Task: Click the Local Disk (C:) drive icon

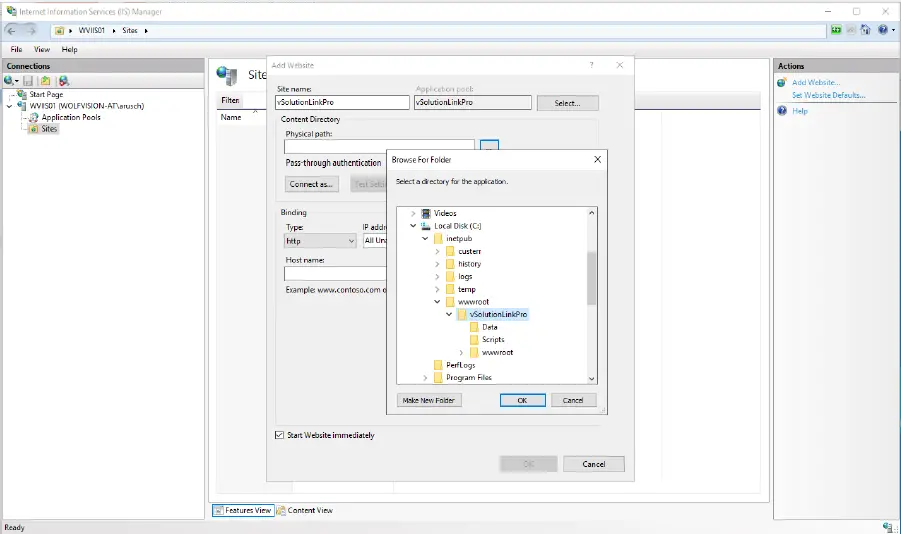Action: (426, 226)
